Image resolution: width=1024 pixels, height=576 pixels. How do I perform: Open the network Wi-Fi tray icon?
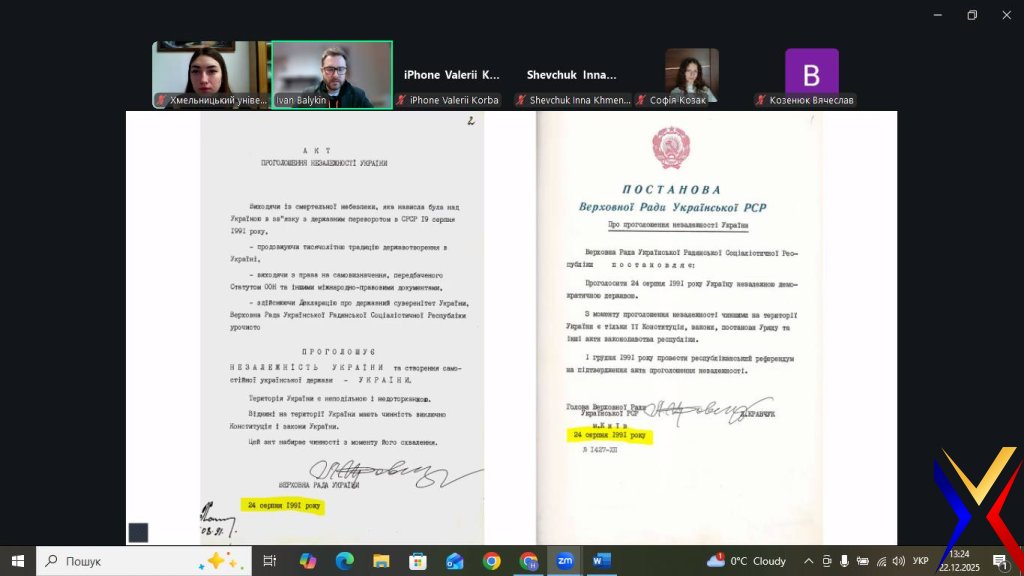880,561
